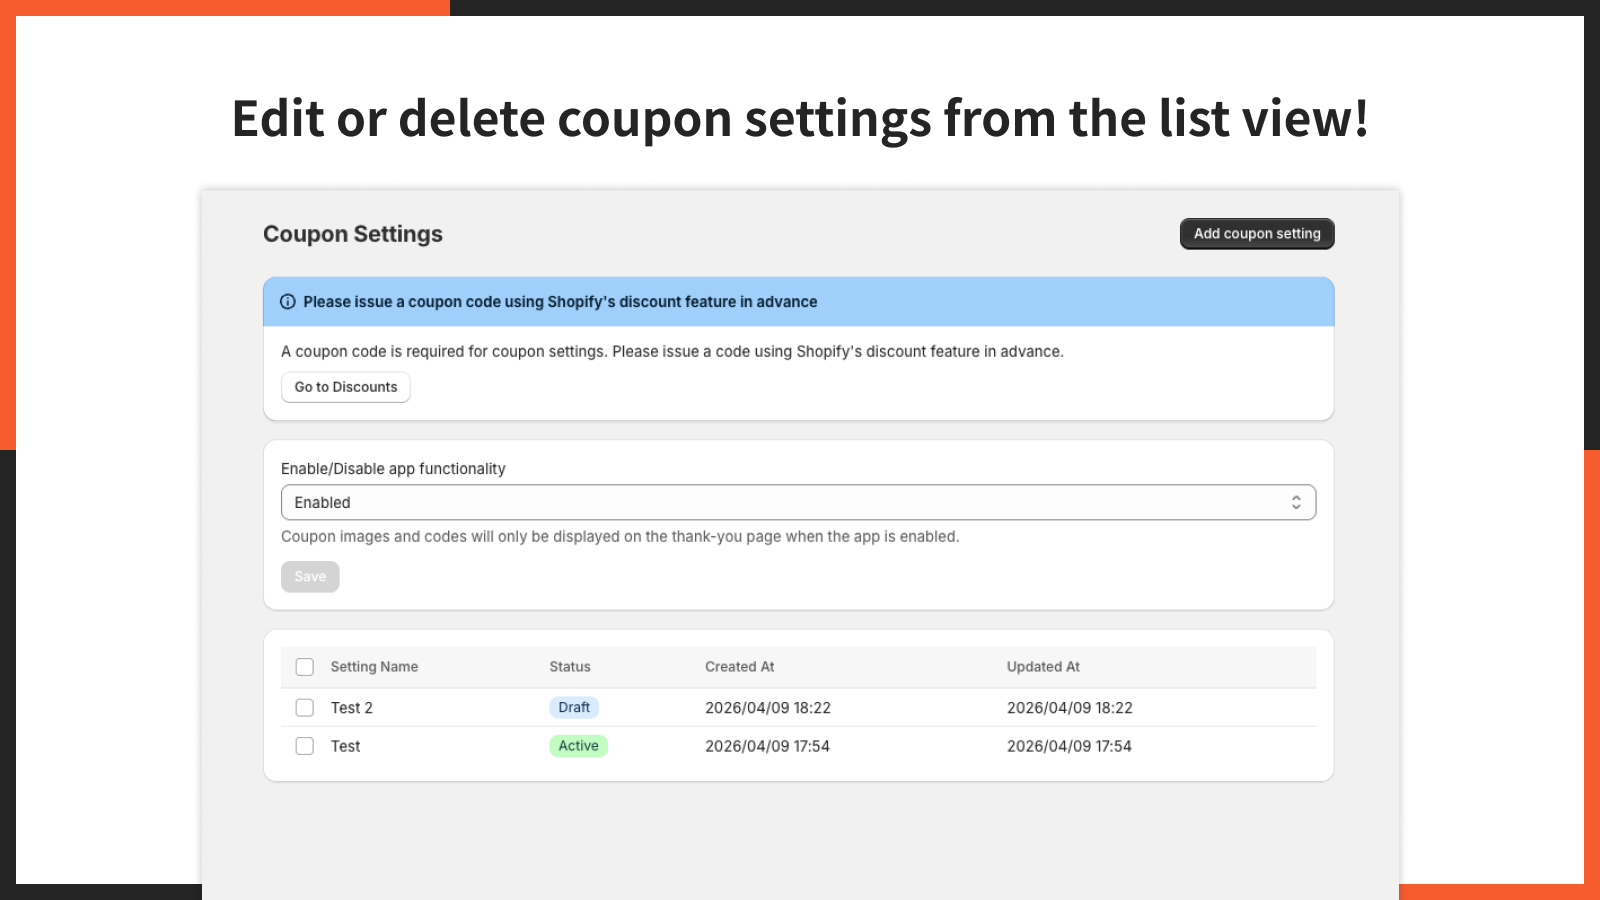Click helper text about thank-you page
This screenshot has height=900, width=1600.
coord(620,537)
